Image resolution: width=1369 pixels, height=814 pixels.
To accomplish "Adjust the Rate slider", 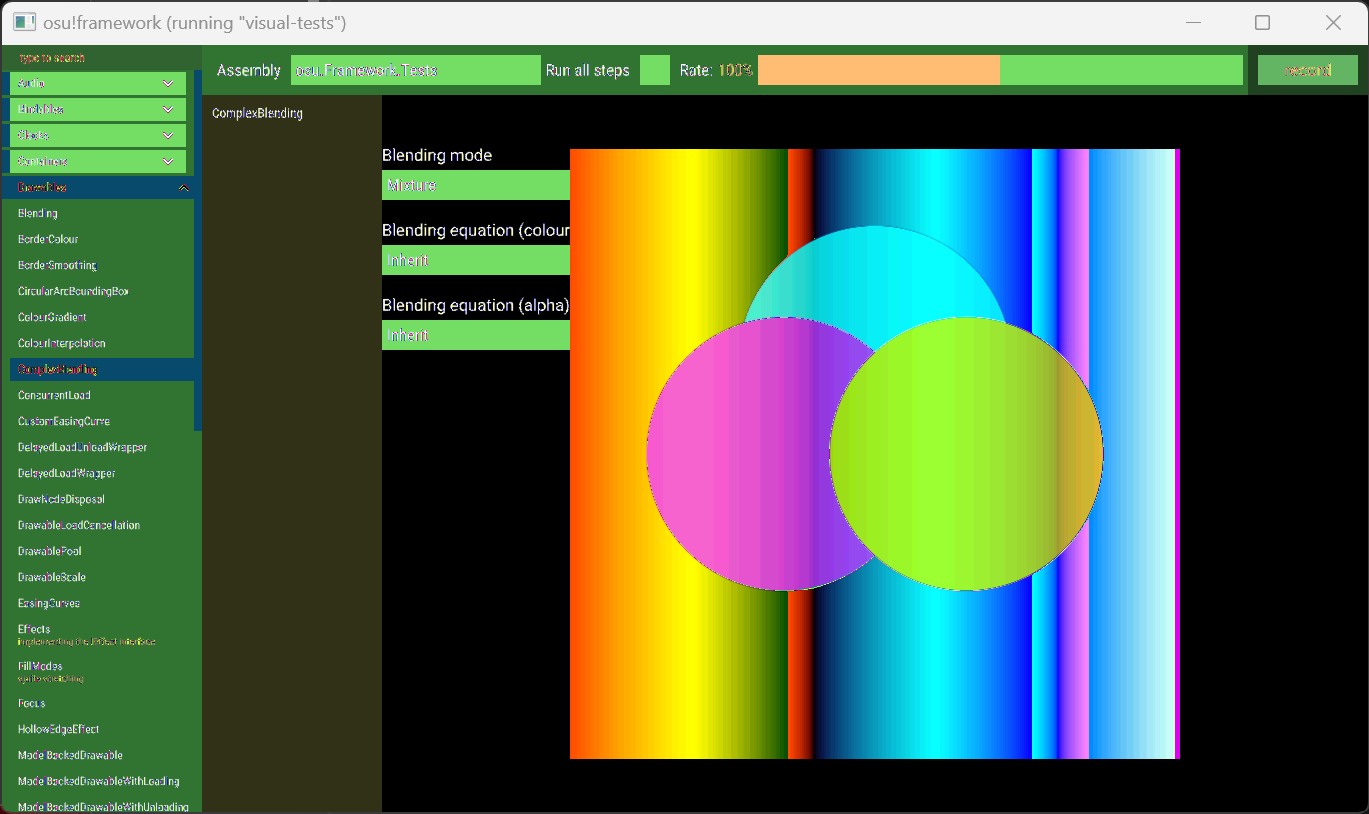I will pos(999,70).
